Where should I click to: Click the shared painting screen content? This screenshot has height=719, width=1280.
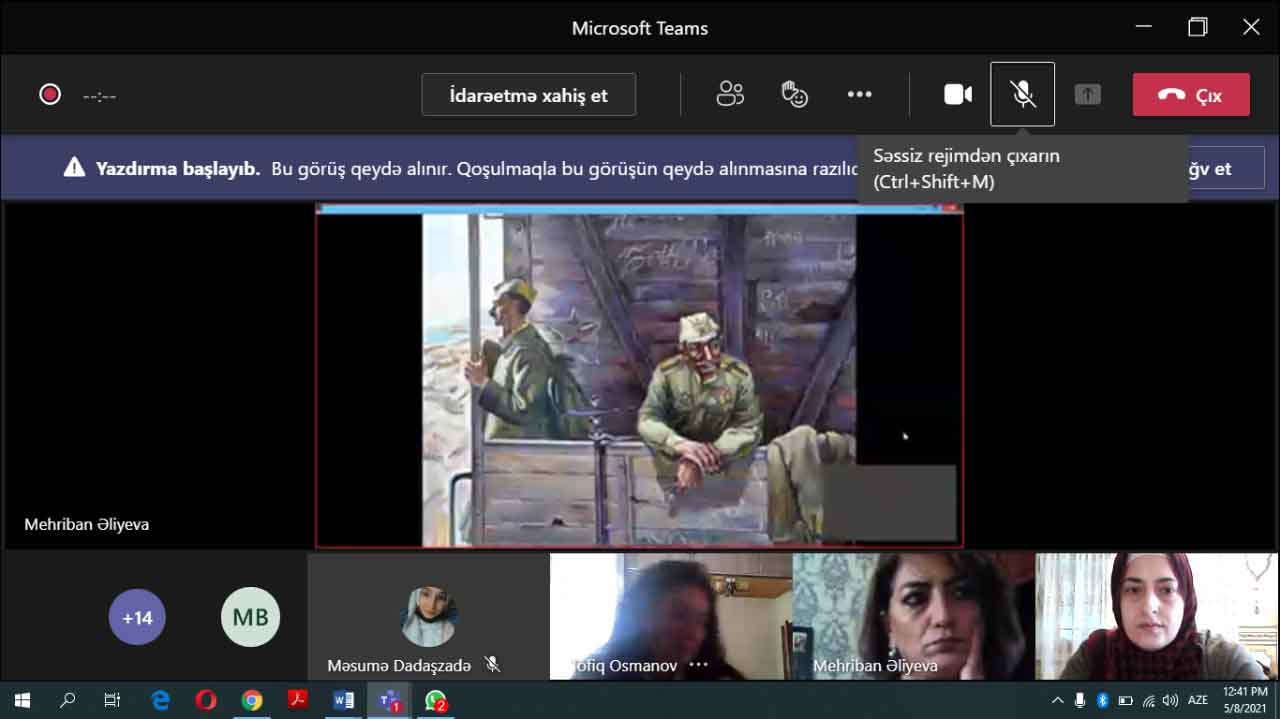pyautogui.click(x=639, y=376)
